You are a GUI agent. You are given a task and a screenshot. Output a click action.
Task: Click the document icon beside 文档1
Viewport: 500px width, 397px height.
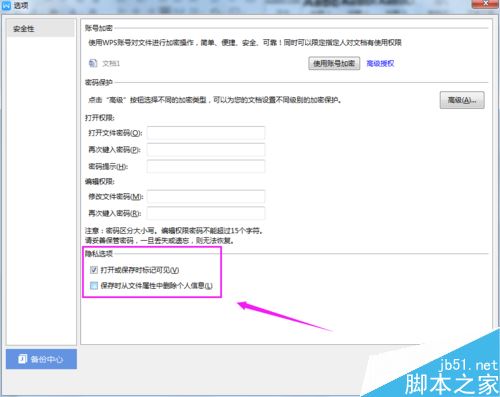point(93,63)
